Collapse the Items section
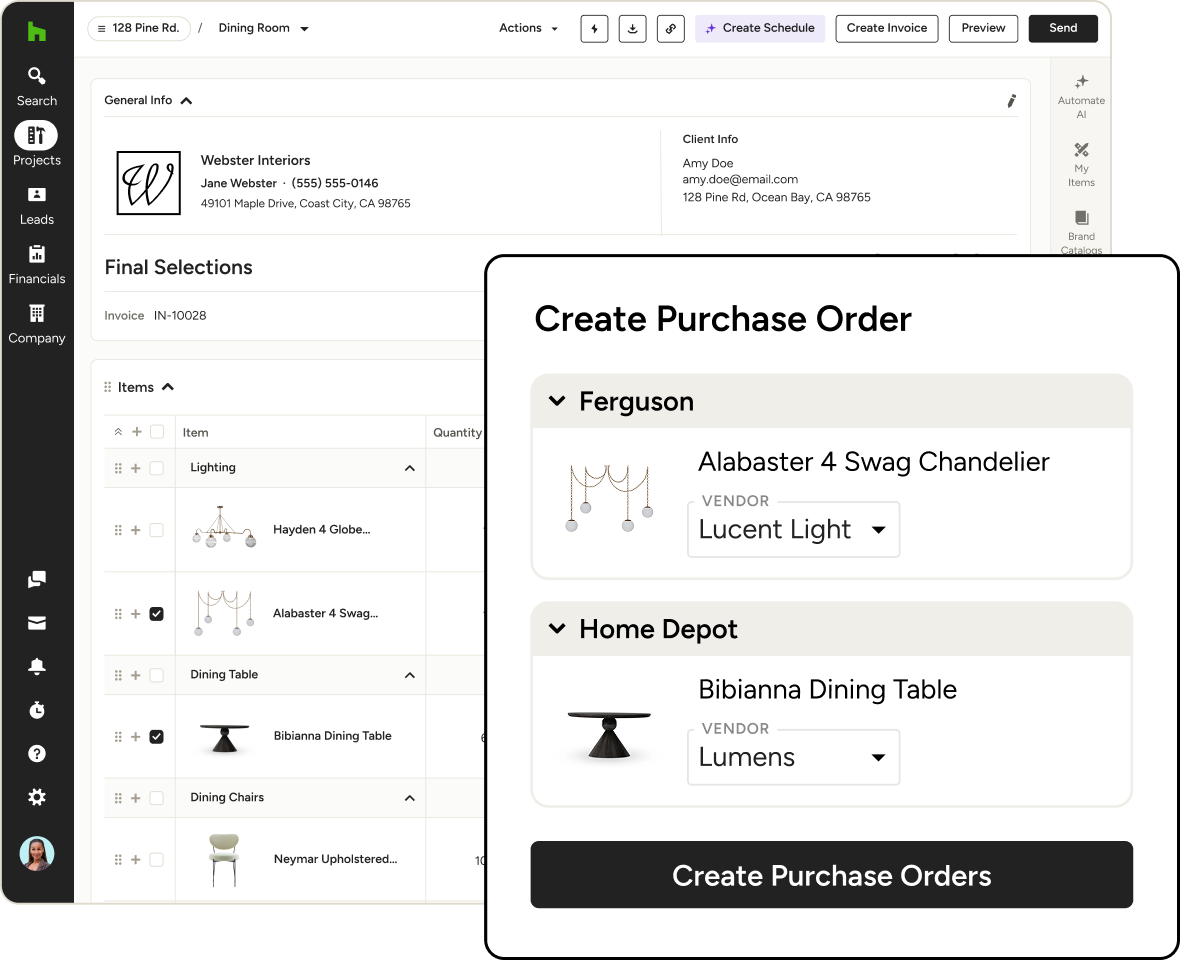This screenshot has width=1180, height=960. 168,387
